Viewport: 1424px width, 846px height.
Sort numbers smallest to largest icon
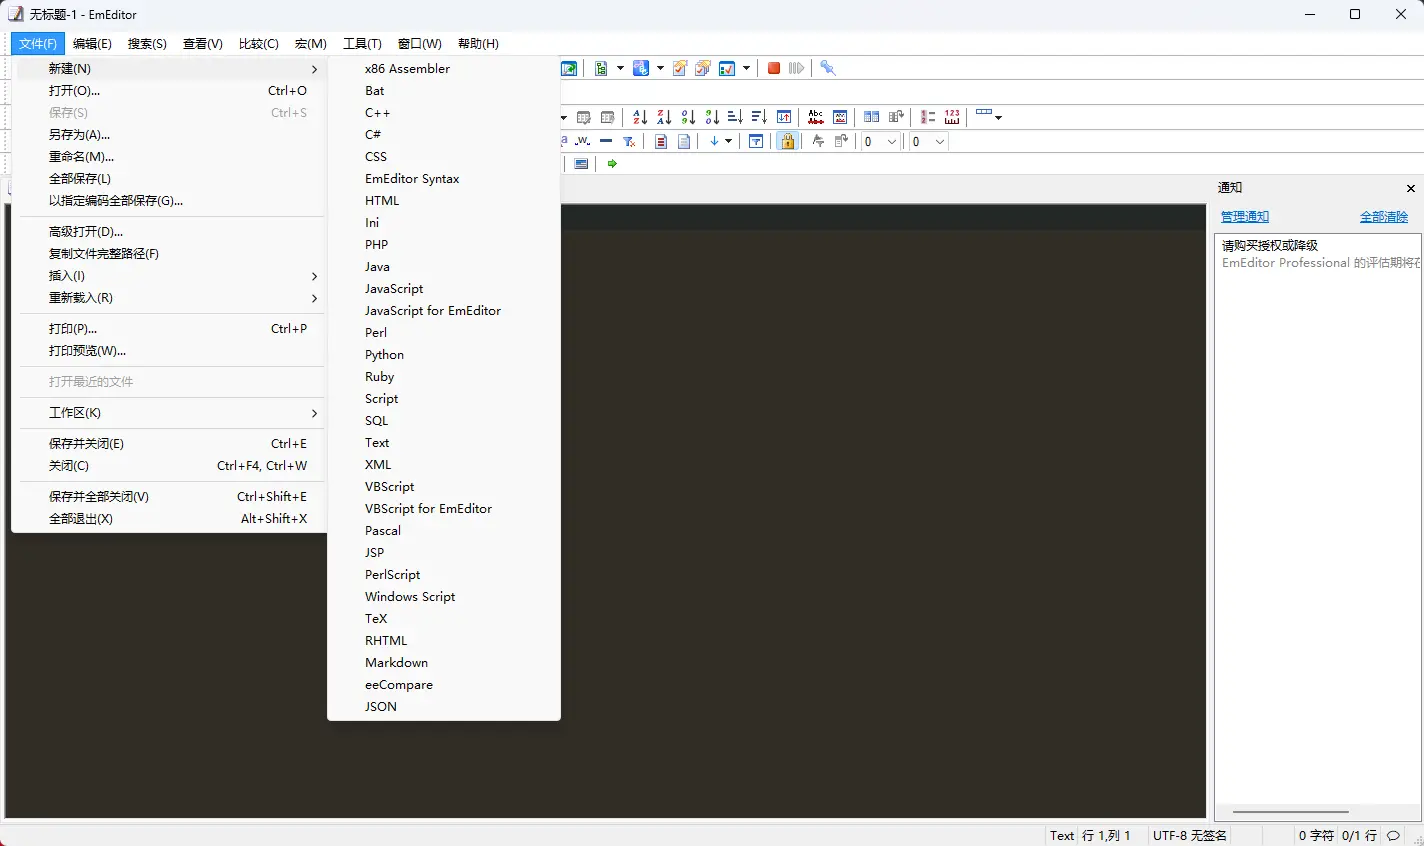[688, 117]
